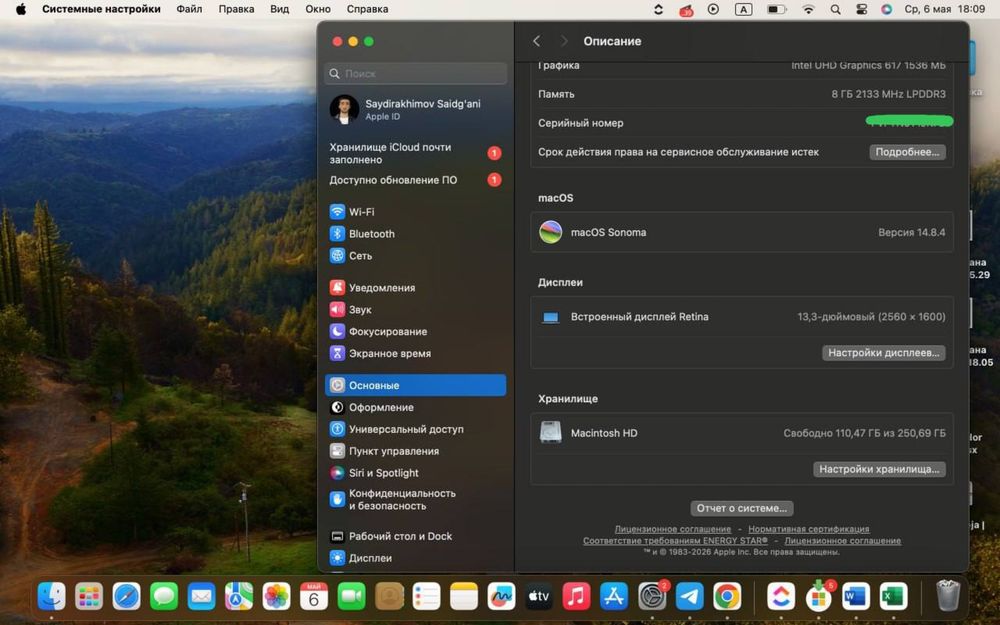Open Хранилище iCloud почти заполнено notice
The height and width of the screenshot is (625, 1000).
[x=415, y=153]
